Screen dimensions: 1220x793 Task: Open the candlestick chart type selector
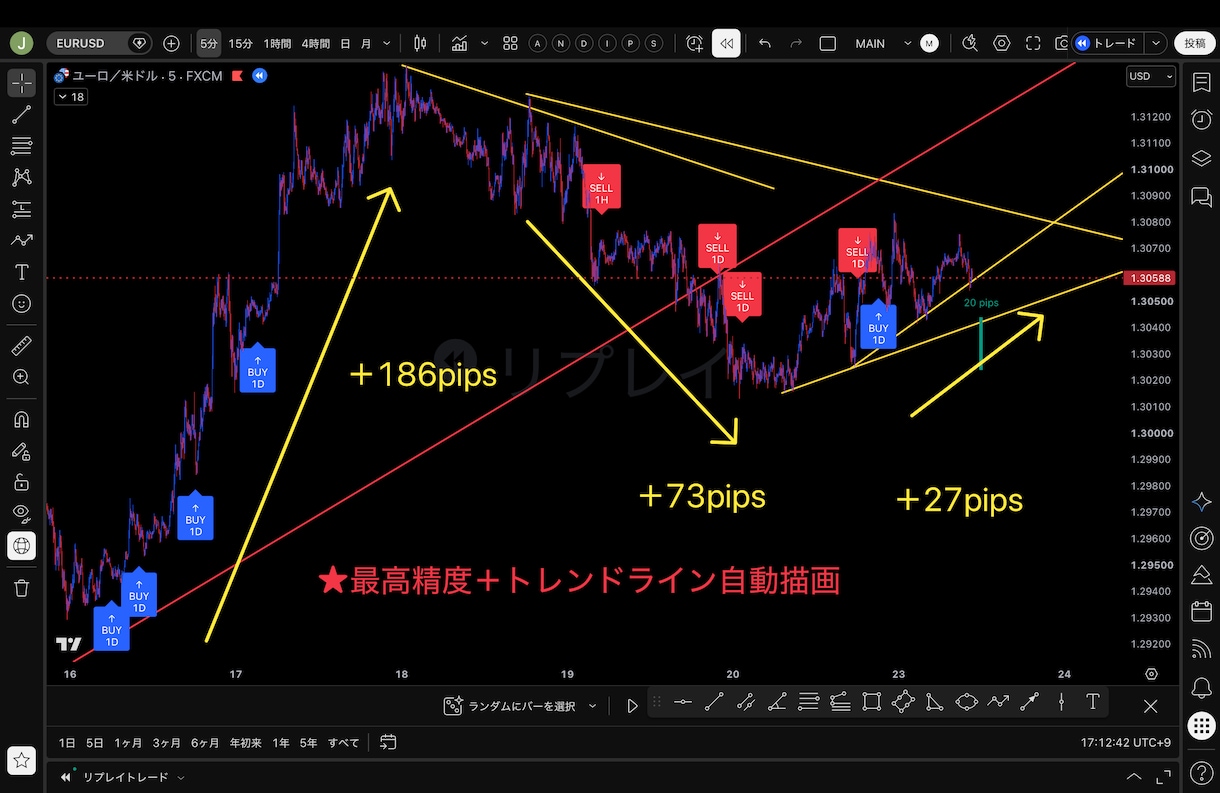click(x=420, y=43)
